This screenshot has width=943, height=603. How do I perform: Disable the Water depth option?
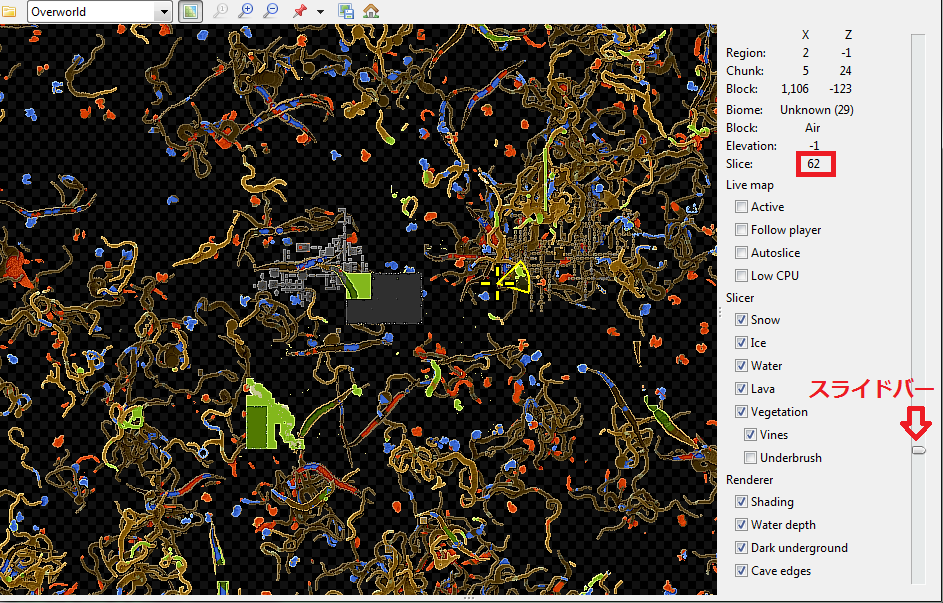click(x=742, y=525)
